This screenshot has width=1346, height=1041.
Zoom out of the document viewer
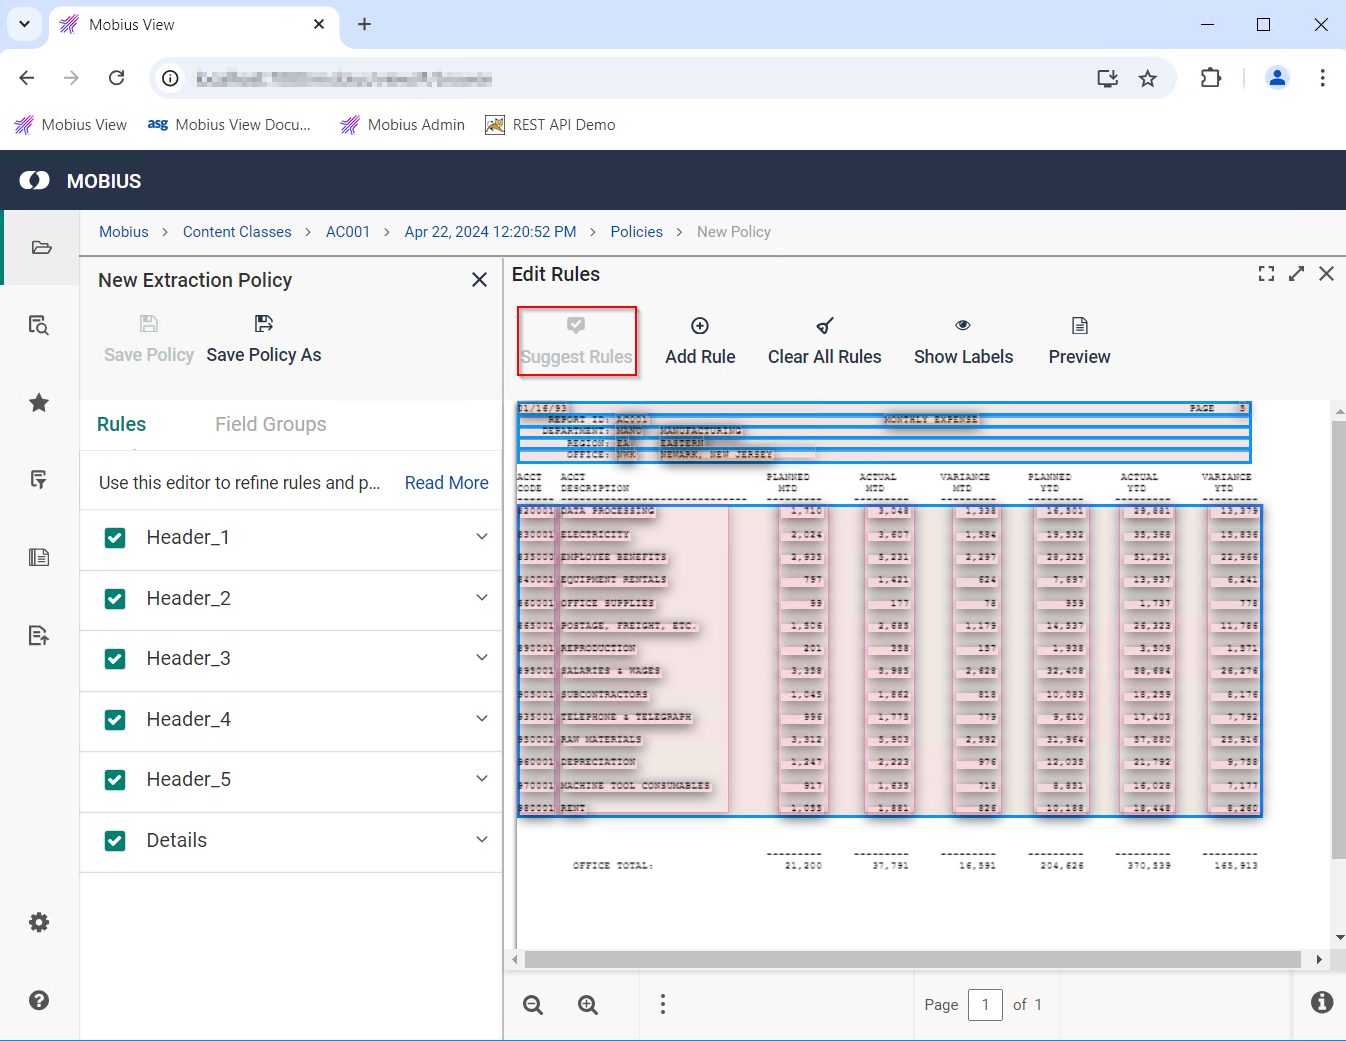pyautogui.click(x=533, y=1005)
